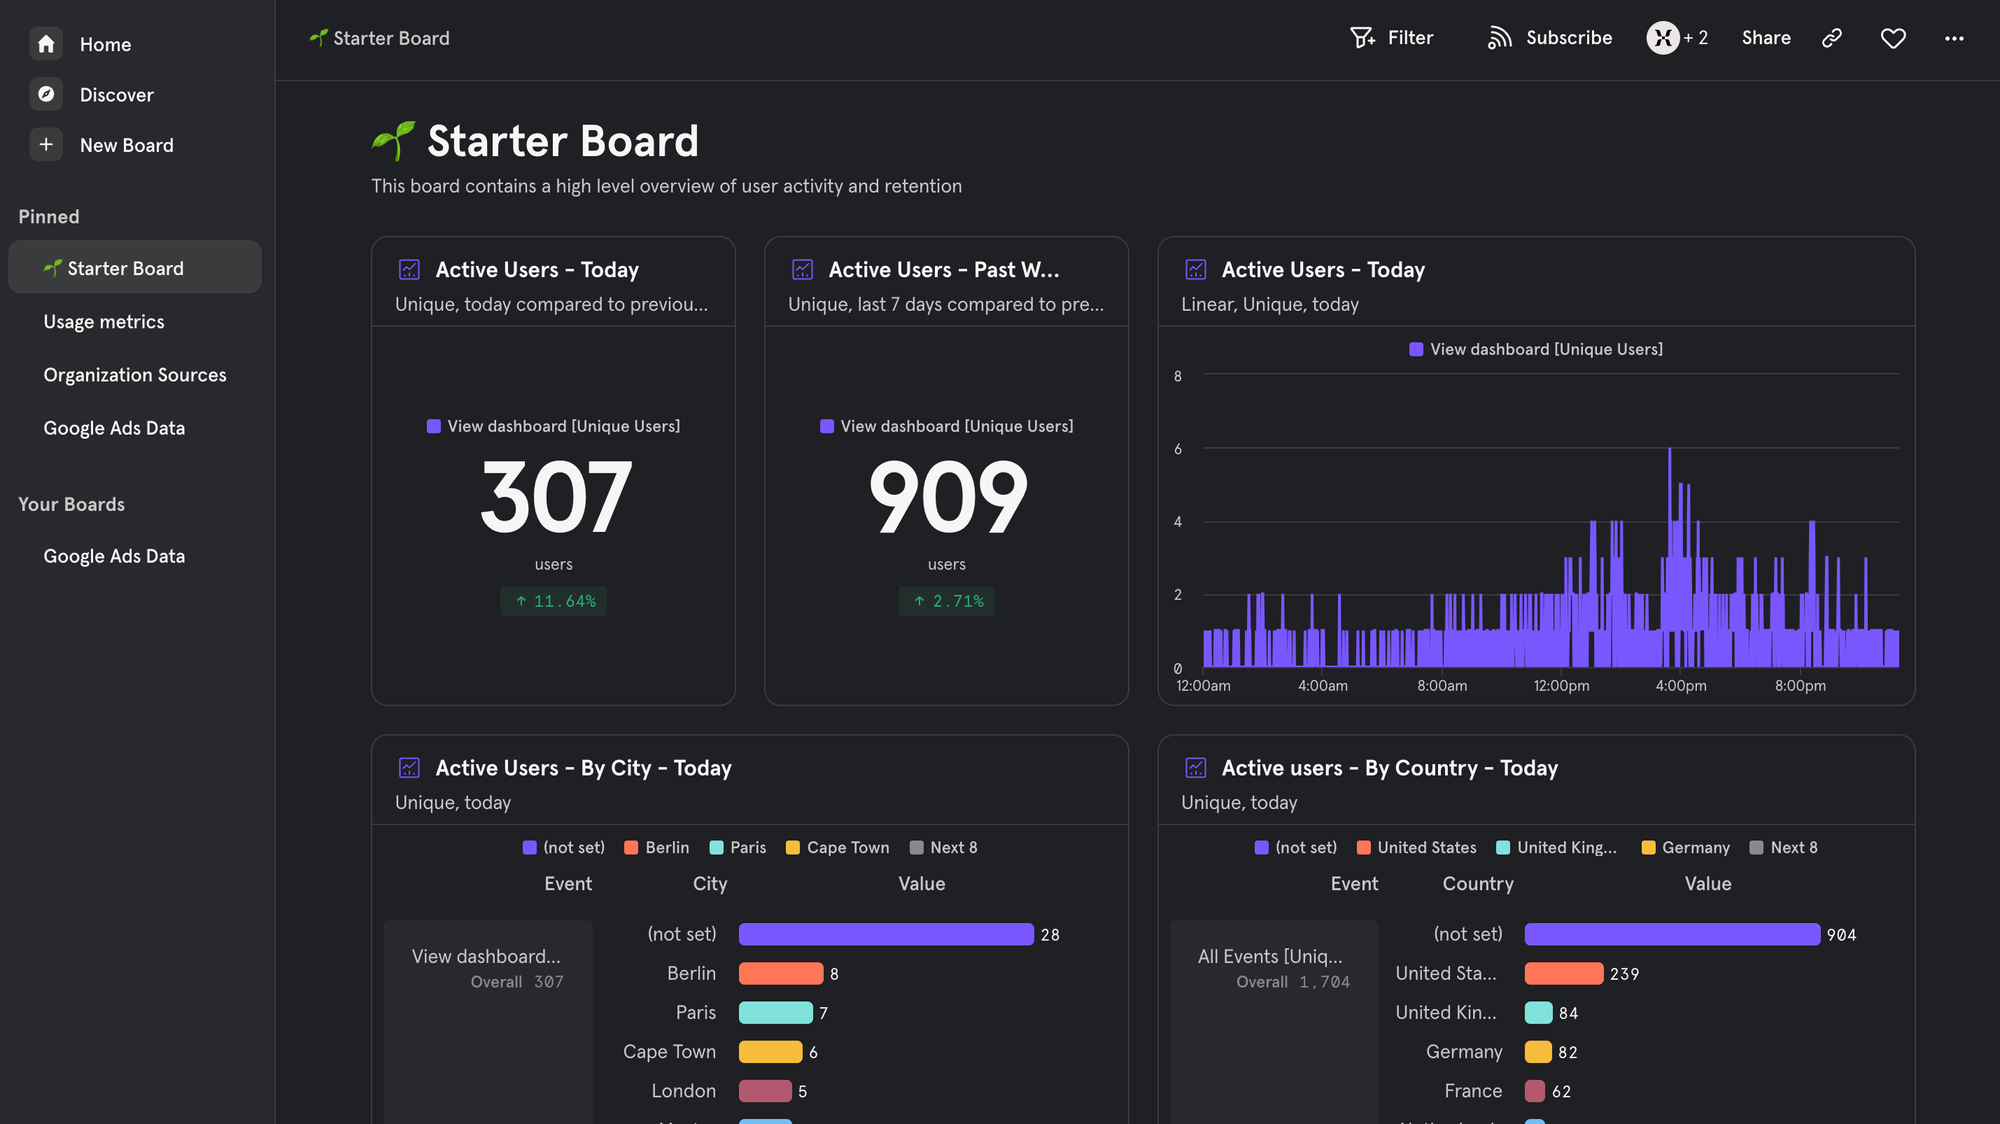
Task: Click the Subscribe feed icon
Action: [x=1499, y=38]
